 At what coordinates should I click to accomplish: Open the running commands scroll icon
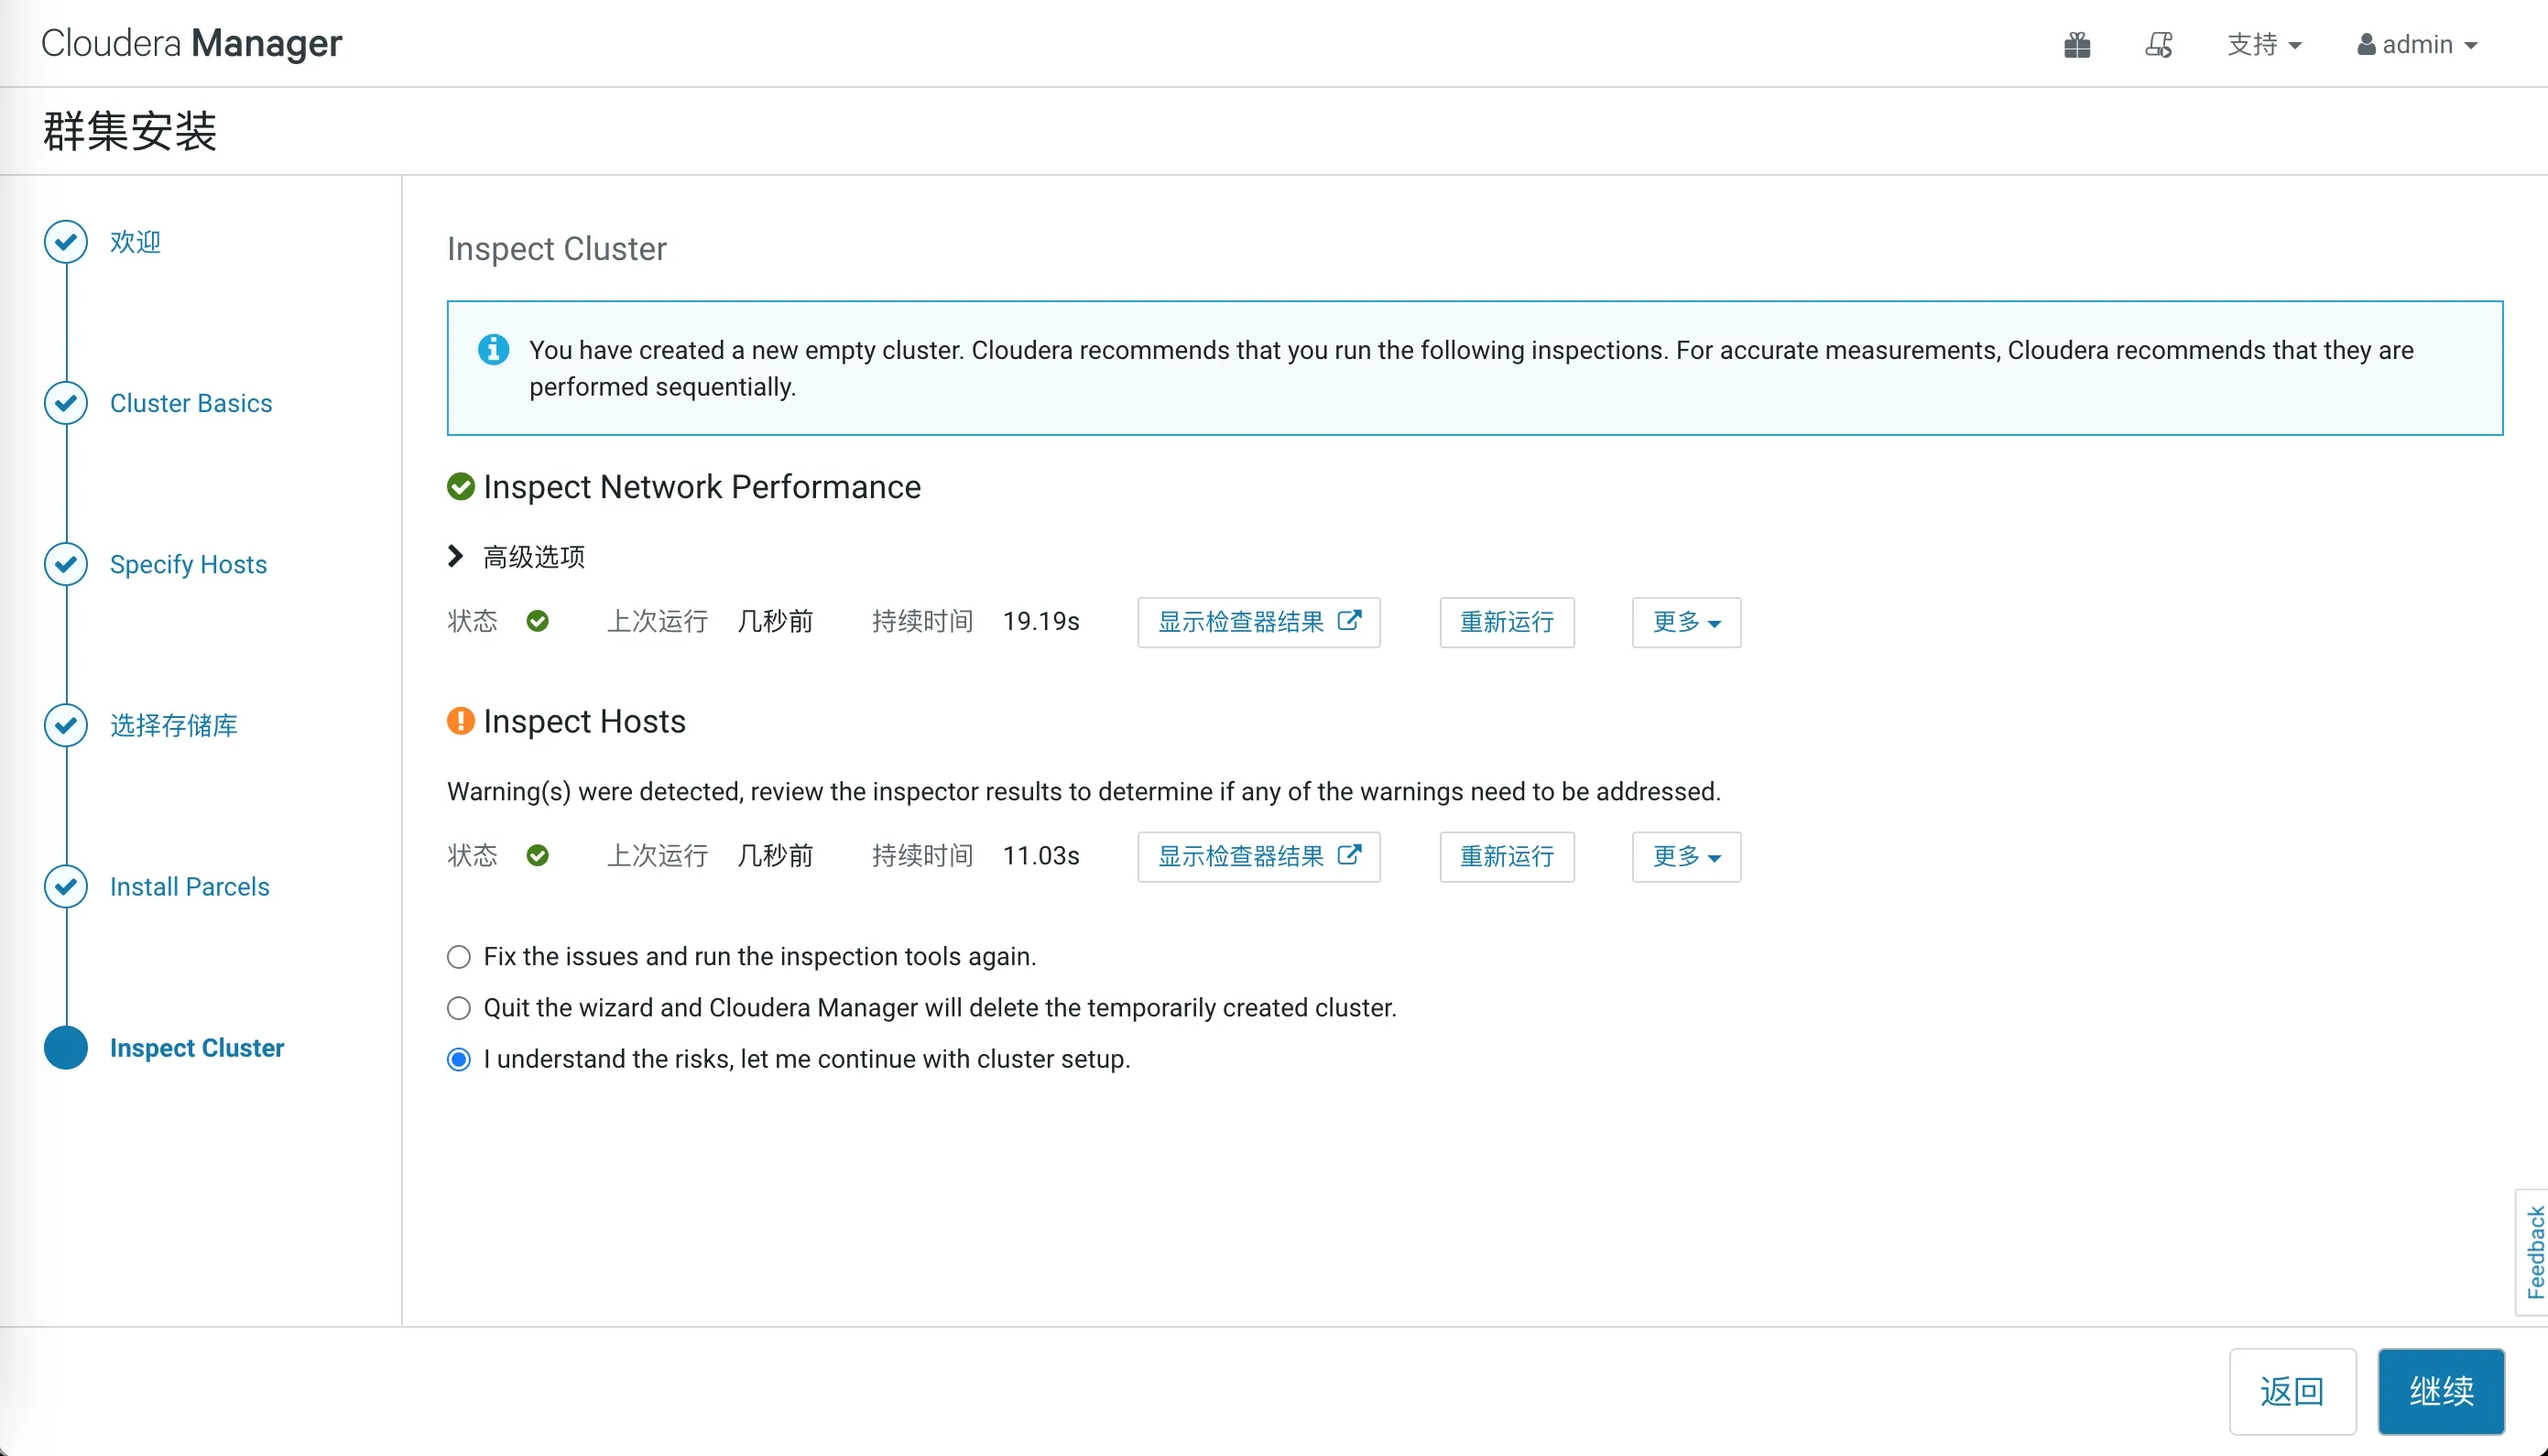[x=2159, y=44]
